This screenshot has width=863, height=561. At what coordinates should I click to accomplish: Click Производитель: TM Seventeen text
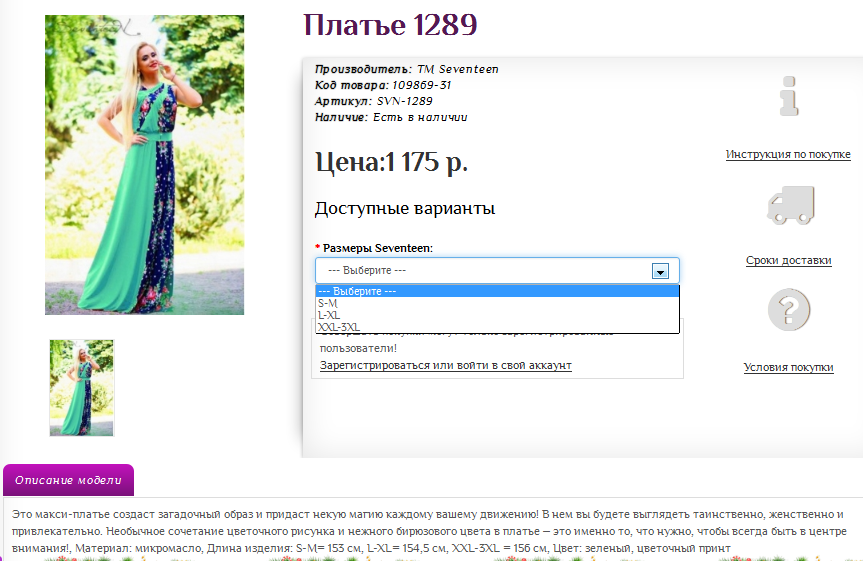point(407,69)
